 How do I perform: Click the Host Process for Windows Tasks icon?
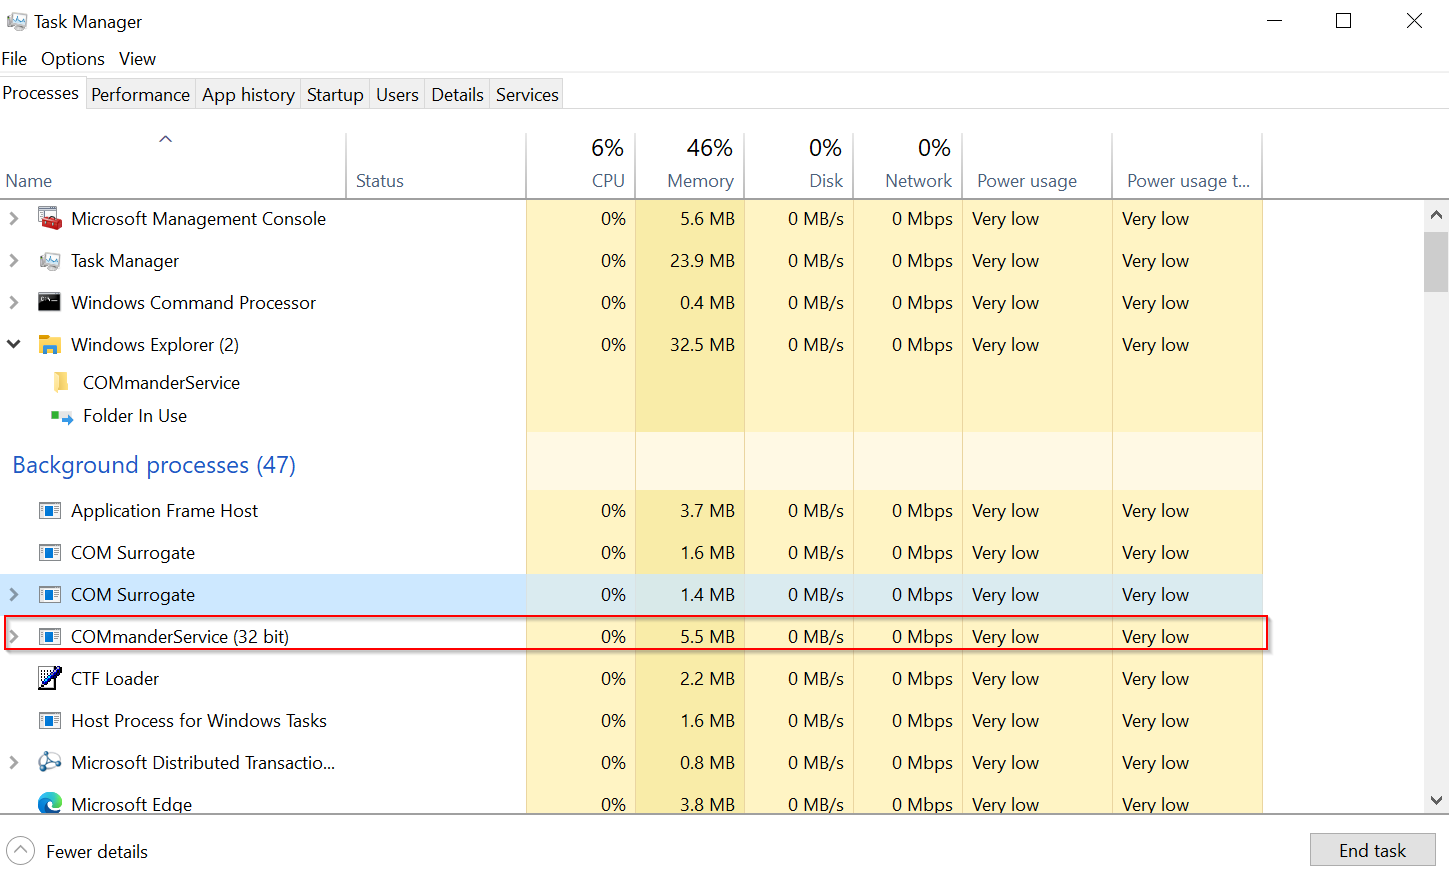(49, 720)
